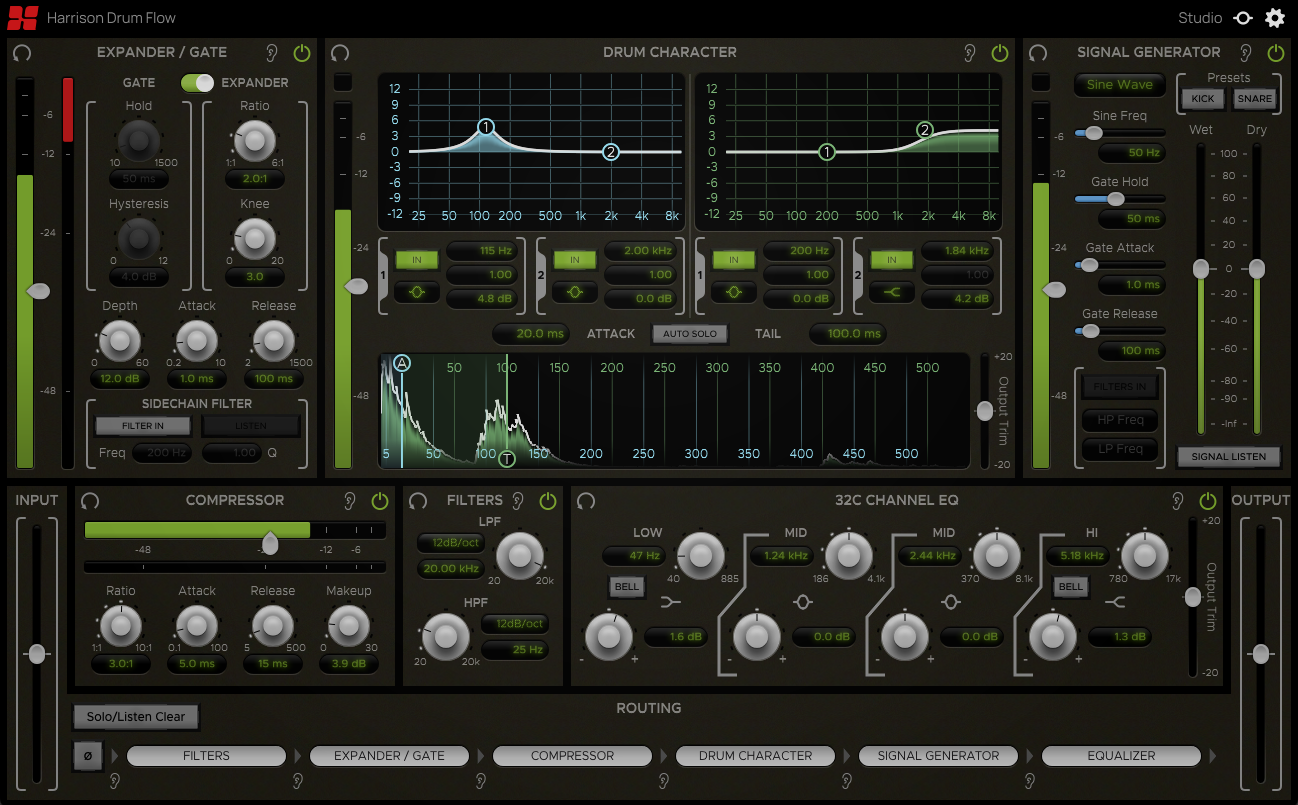Open the HPF 12dB/oct slope selector
This screenshot has width=1298, height=805.
(515, 623)
